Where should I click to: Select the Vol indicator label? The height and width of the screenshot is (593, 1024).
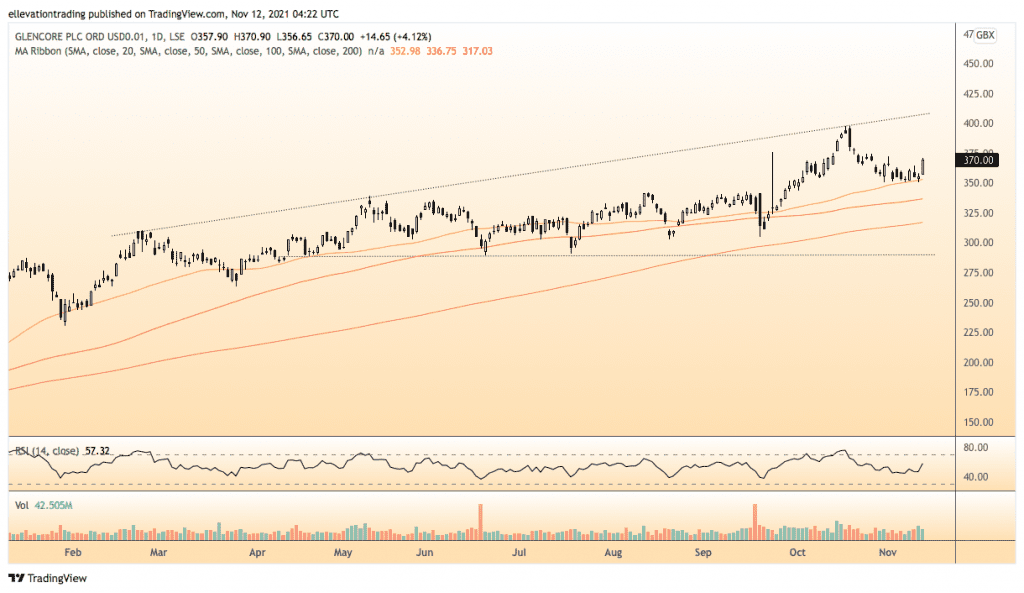tap(22, 505)
